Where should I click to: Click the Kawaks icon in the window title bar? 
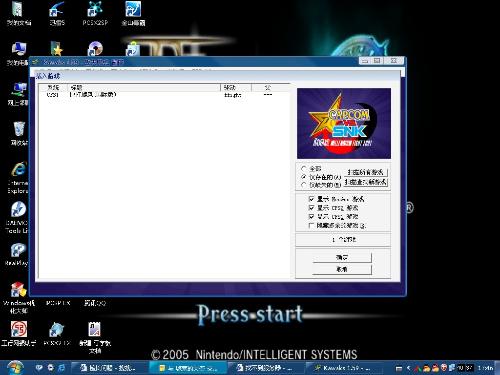pyautogui.click(x=36, y=62)
